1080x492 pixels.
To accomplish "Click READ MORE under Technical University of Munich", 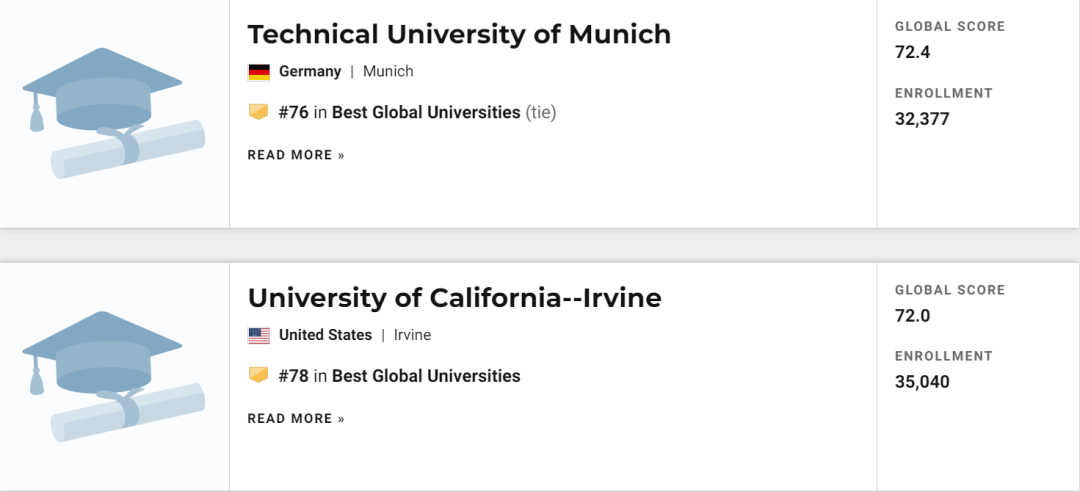I will [x=296, y=155].
